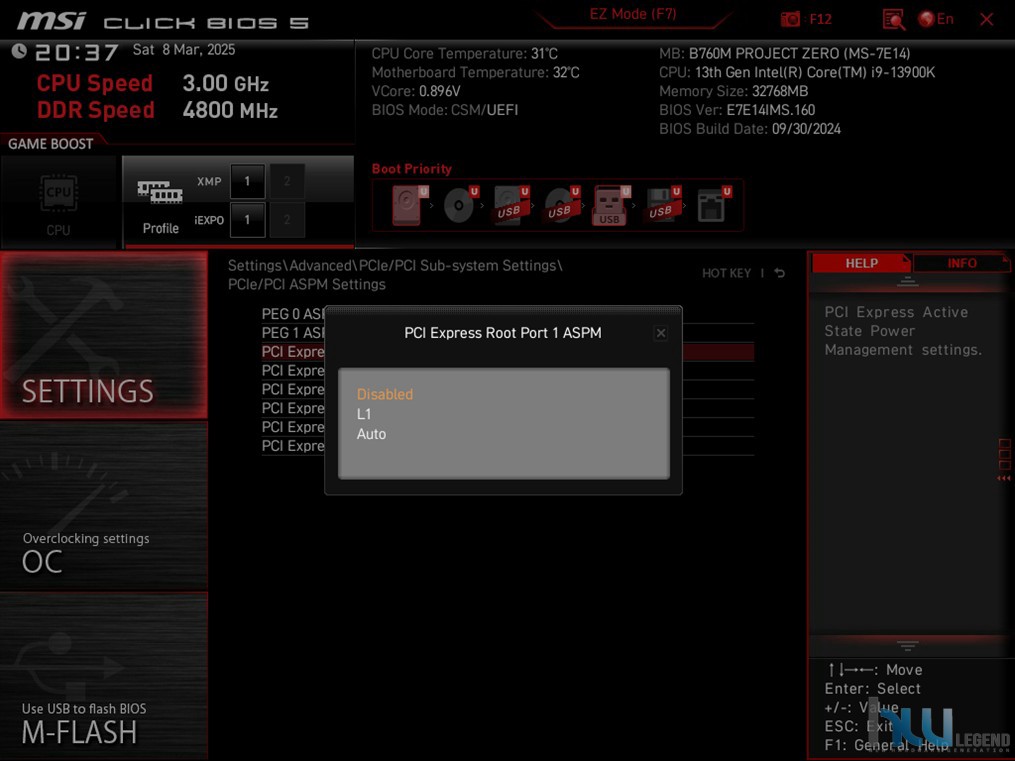Click the popup title PCI Express Root Port 1 ASPM
Image resolution: width=1015 pixels, height=761 pixels.
[x=502, y=333]
